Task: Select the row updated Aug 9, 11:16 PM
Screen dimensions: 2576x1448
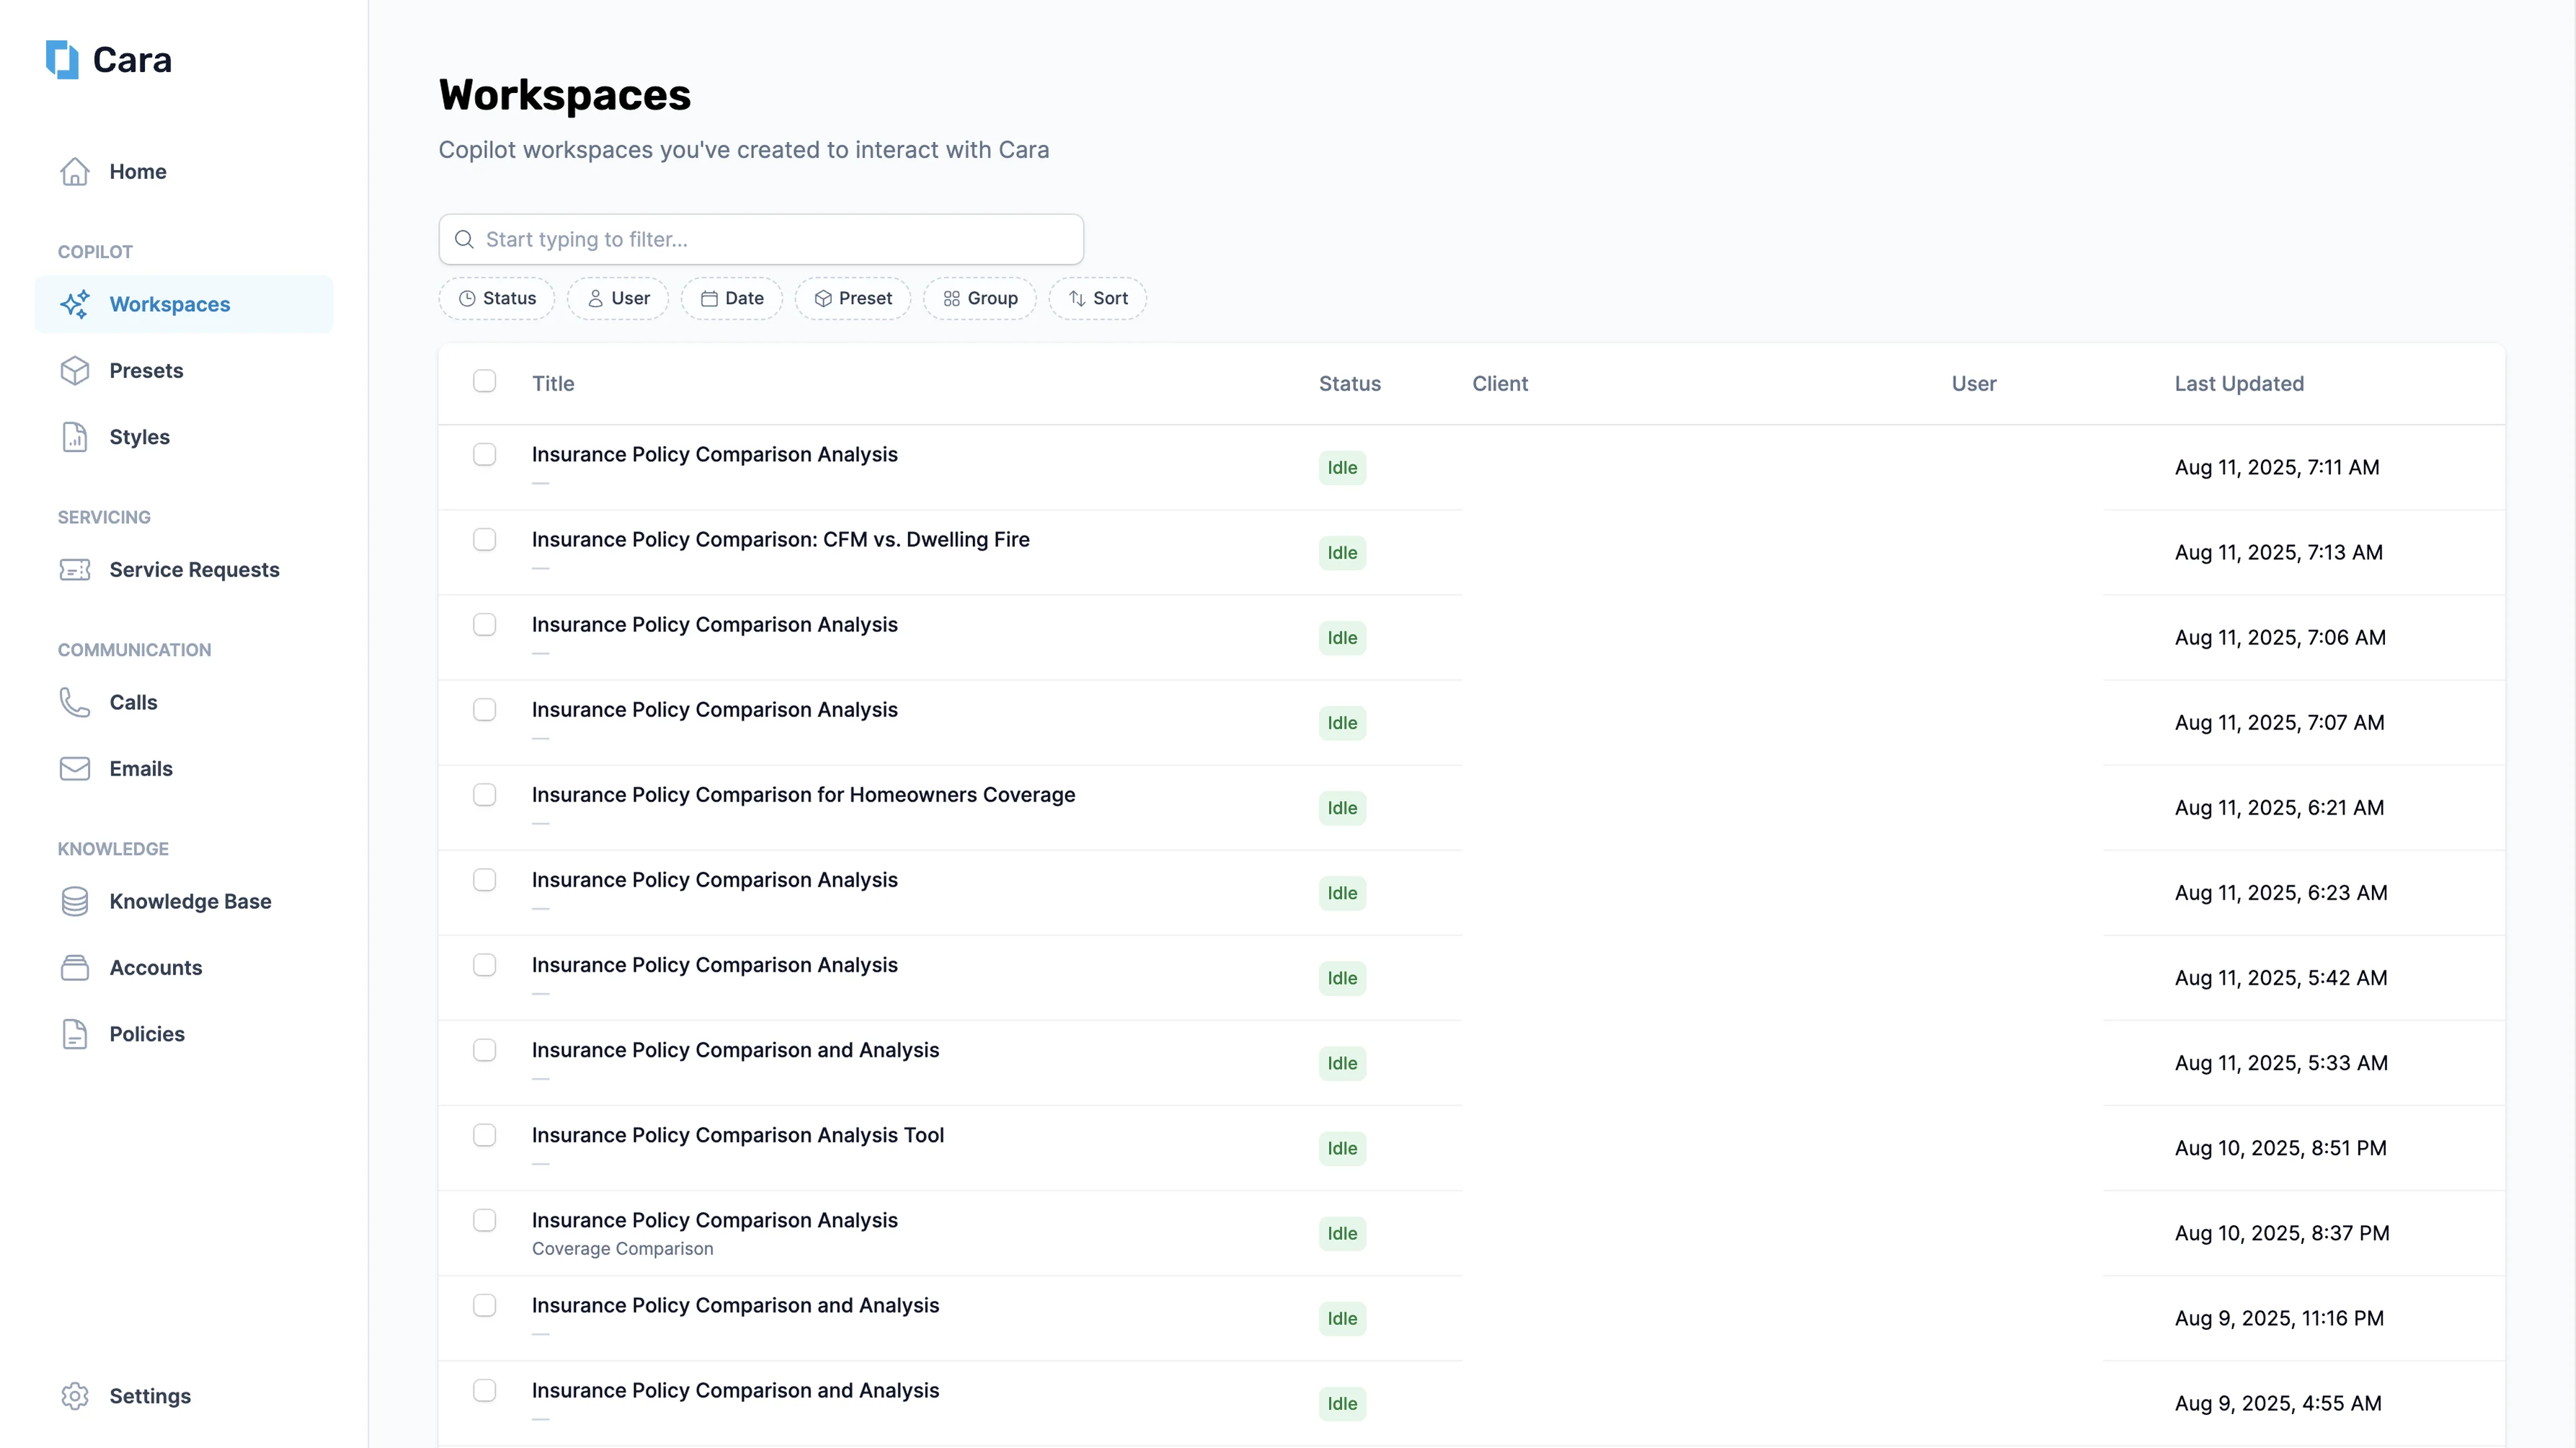Action: point(484,1305)
